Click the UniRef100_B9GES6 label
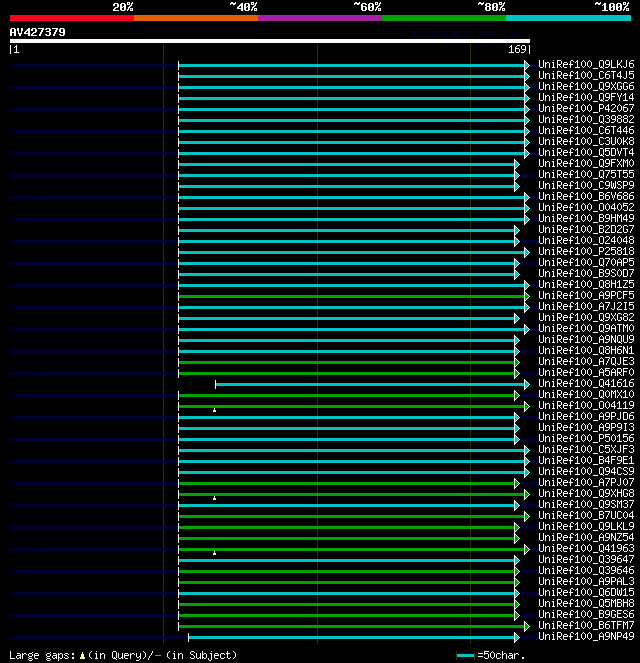This screenshot has width=640, height=663. click(x=586, y=614)
